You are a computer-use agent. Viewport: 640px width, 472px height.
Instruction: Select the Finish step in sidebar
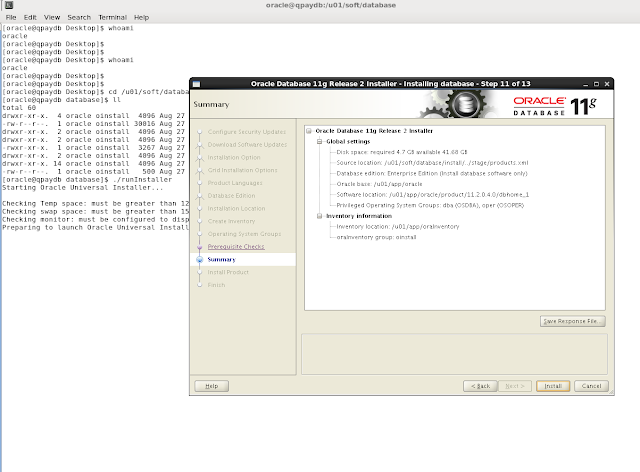pyautogui.click(x=216, y=285)
